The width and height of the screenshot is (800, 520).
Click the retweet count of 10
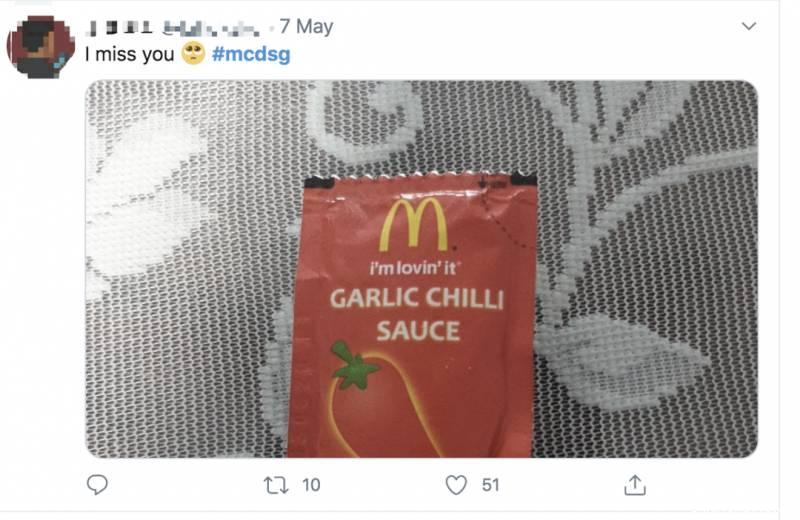click(311, 485)
